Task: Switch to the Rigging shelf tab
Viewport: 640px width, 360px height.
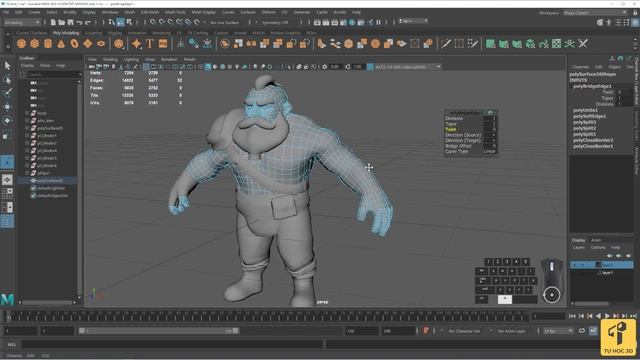Action: pos(115,33)
